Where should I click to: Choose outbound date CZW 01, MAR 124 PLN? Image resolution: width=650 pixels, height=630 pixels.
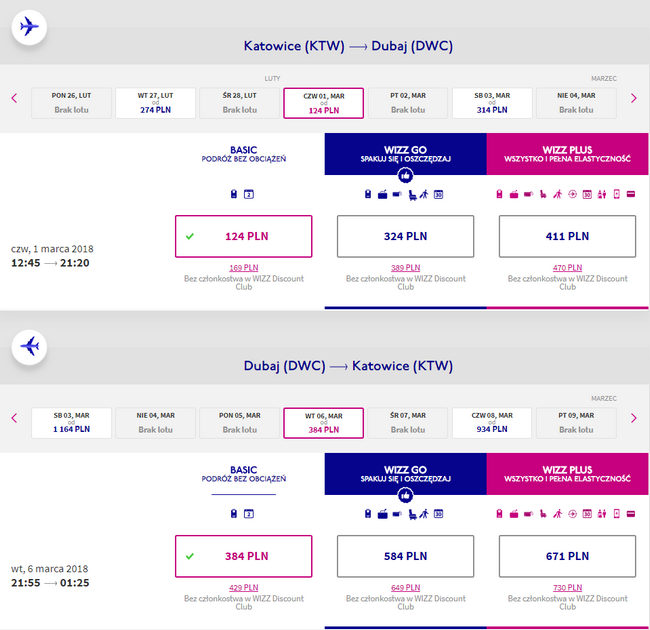(x=323, y=103)
